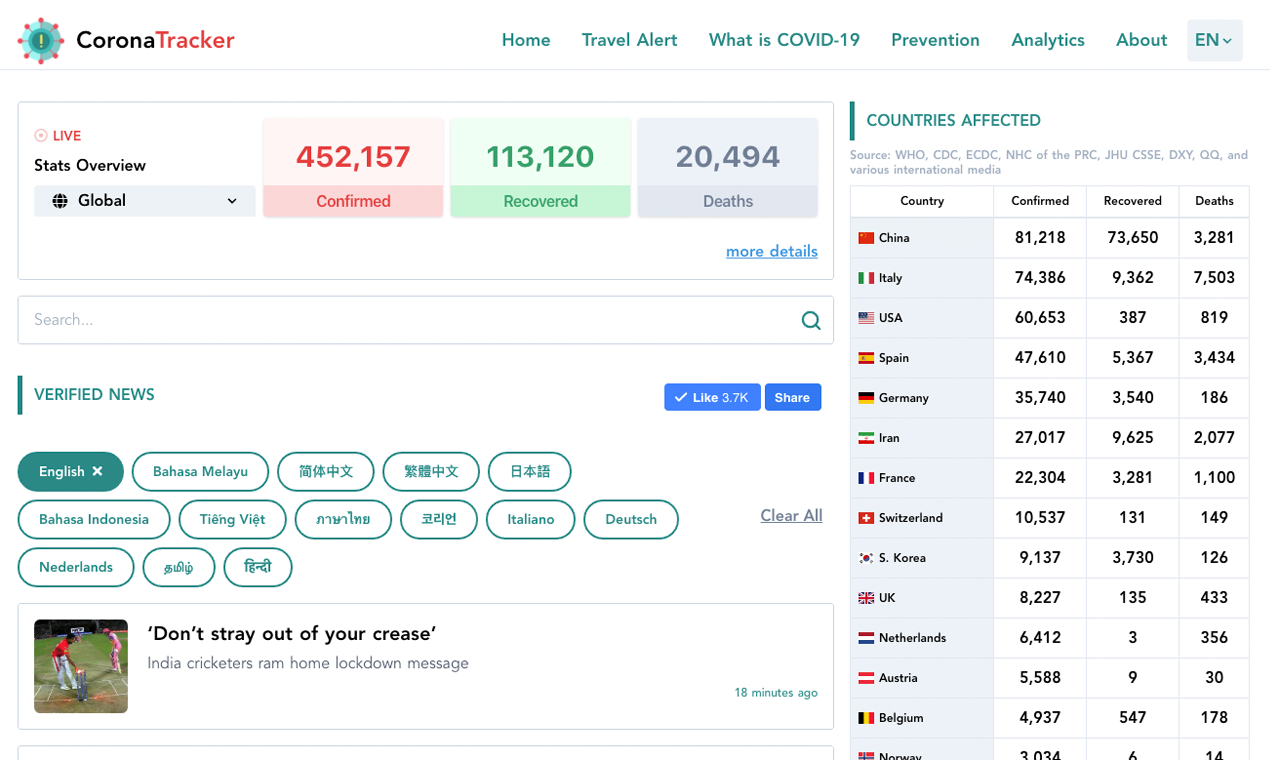
Task: Click the Country column header
Action: [922, 201]
